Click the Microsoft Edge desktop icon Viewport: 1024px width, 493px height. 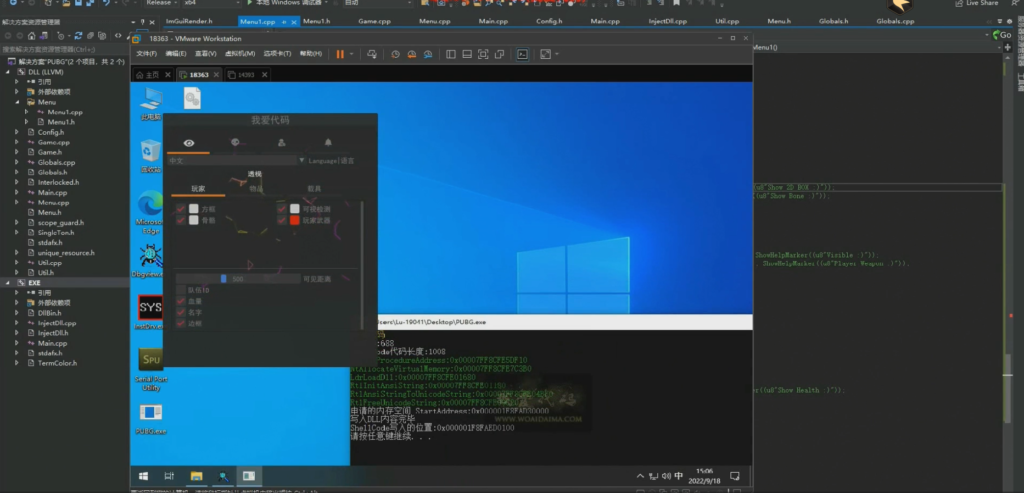tap(151, 212)
